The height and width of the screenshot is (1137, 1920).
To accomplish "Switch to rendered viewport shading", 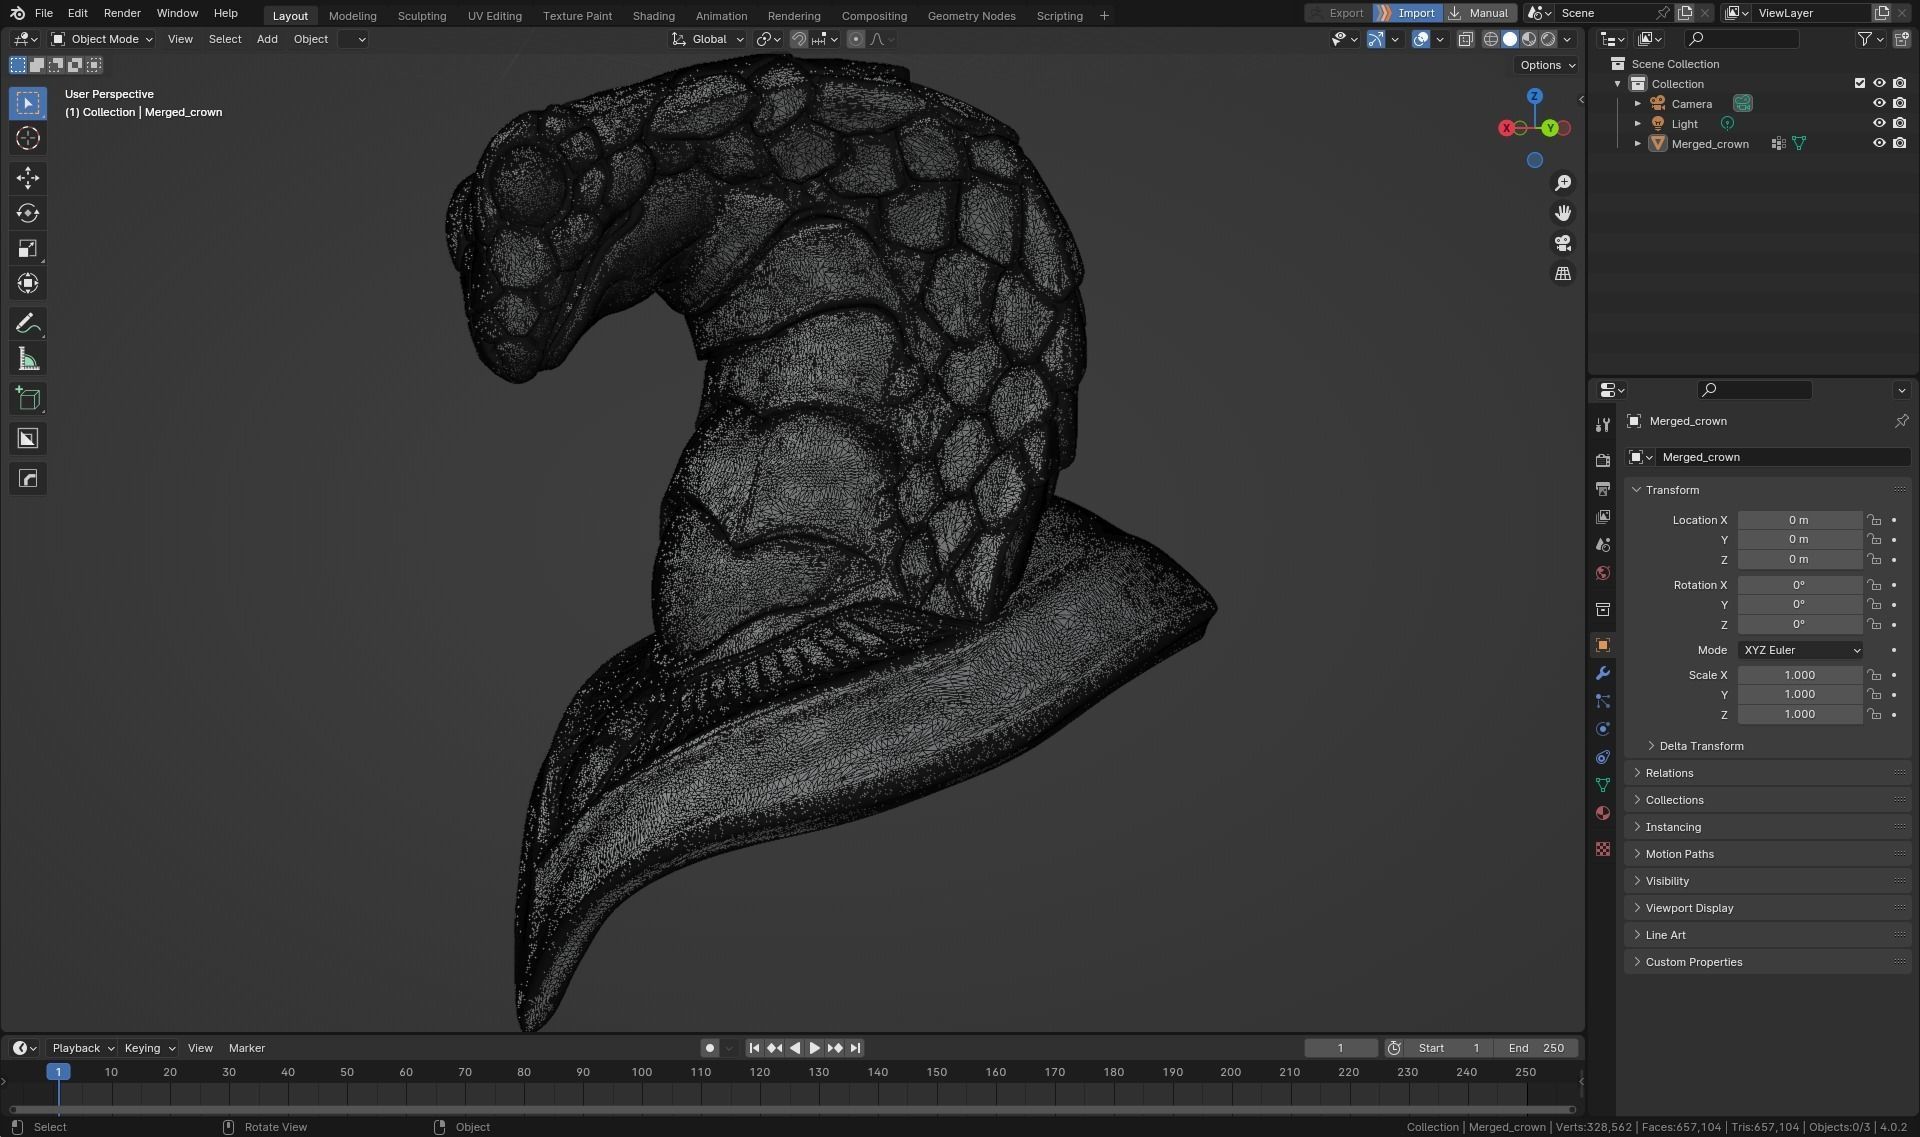I will click(1548, 39).
